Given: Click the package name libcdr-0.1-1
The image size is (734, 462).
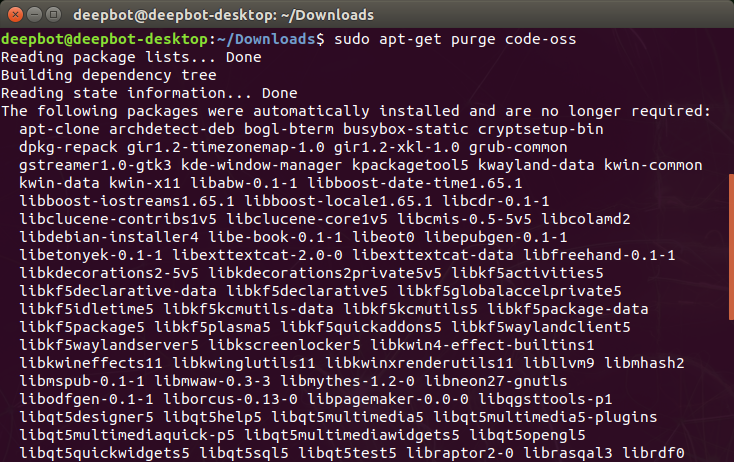Looking at the screenshot, I should pos(496,201).
